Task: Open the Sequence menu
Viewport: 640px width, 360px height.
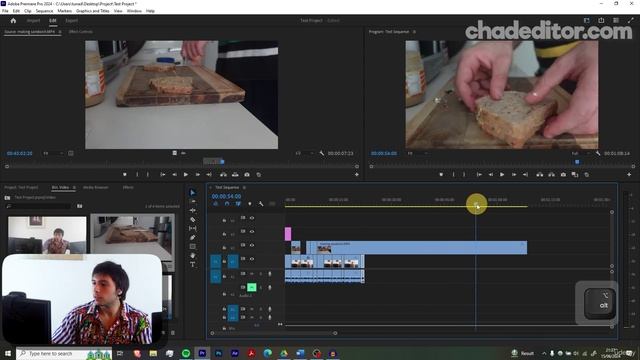Action: (x=44, y=11)
